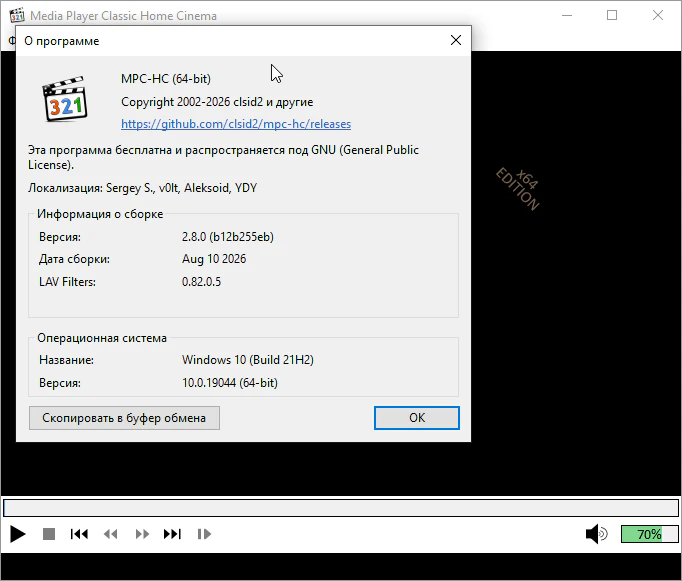
Task: Increase speed with the fast-forward arrows
Action: click(142, 534)
